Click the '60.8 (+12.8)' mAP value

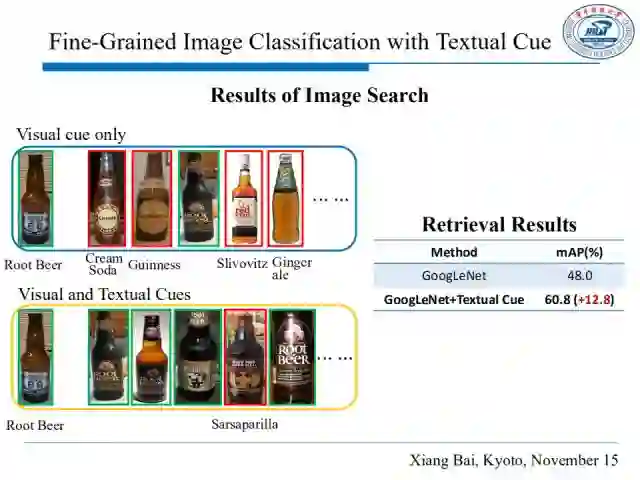[x=580, y=300]
